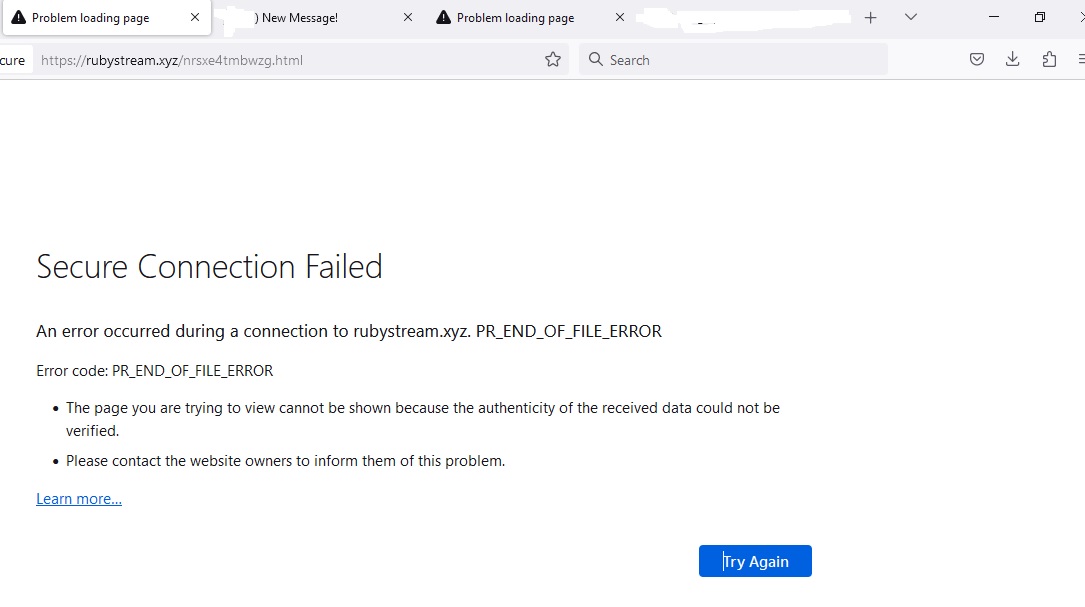The height and width of the screenshot is (607, 1085).
Task: Open the application hamburger menu
Action: tap(1080, 60)
